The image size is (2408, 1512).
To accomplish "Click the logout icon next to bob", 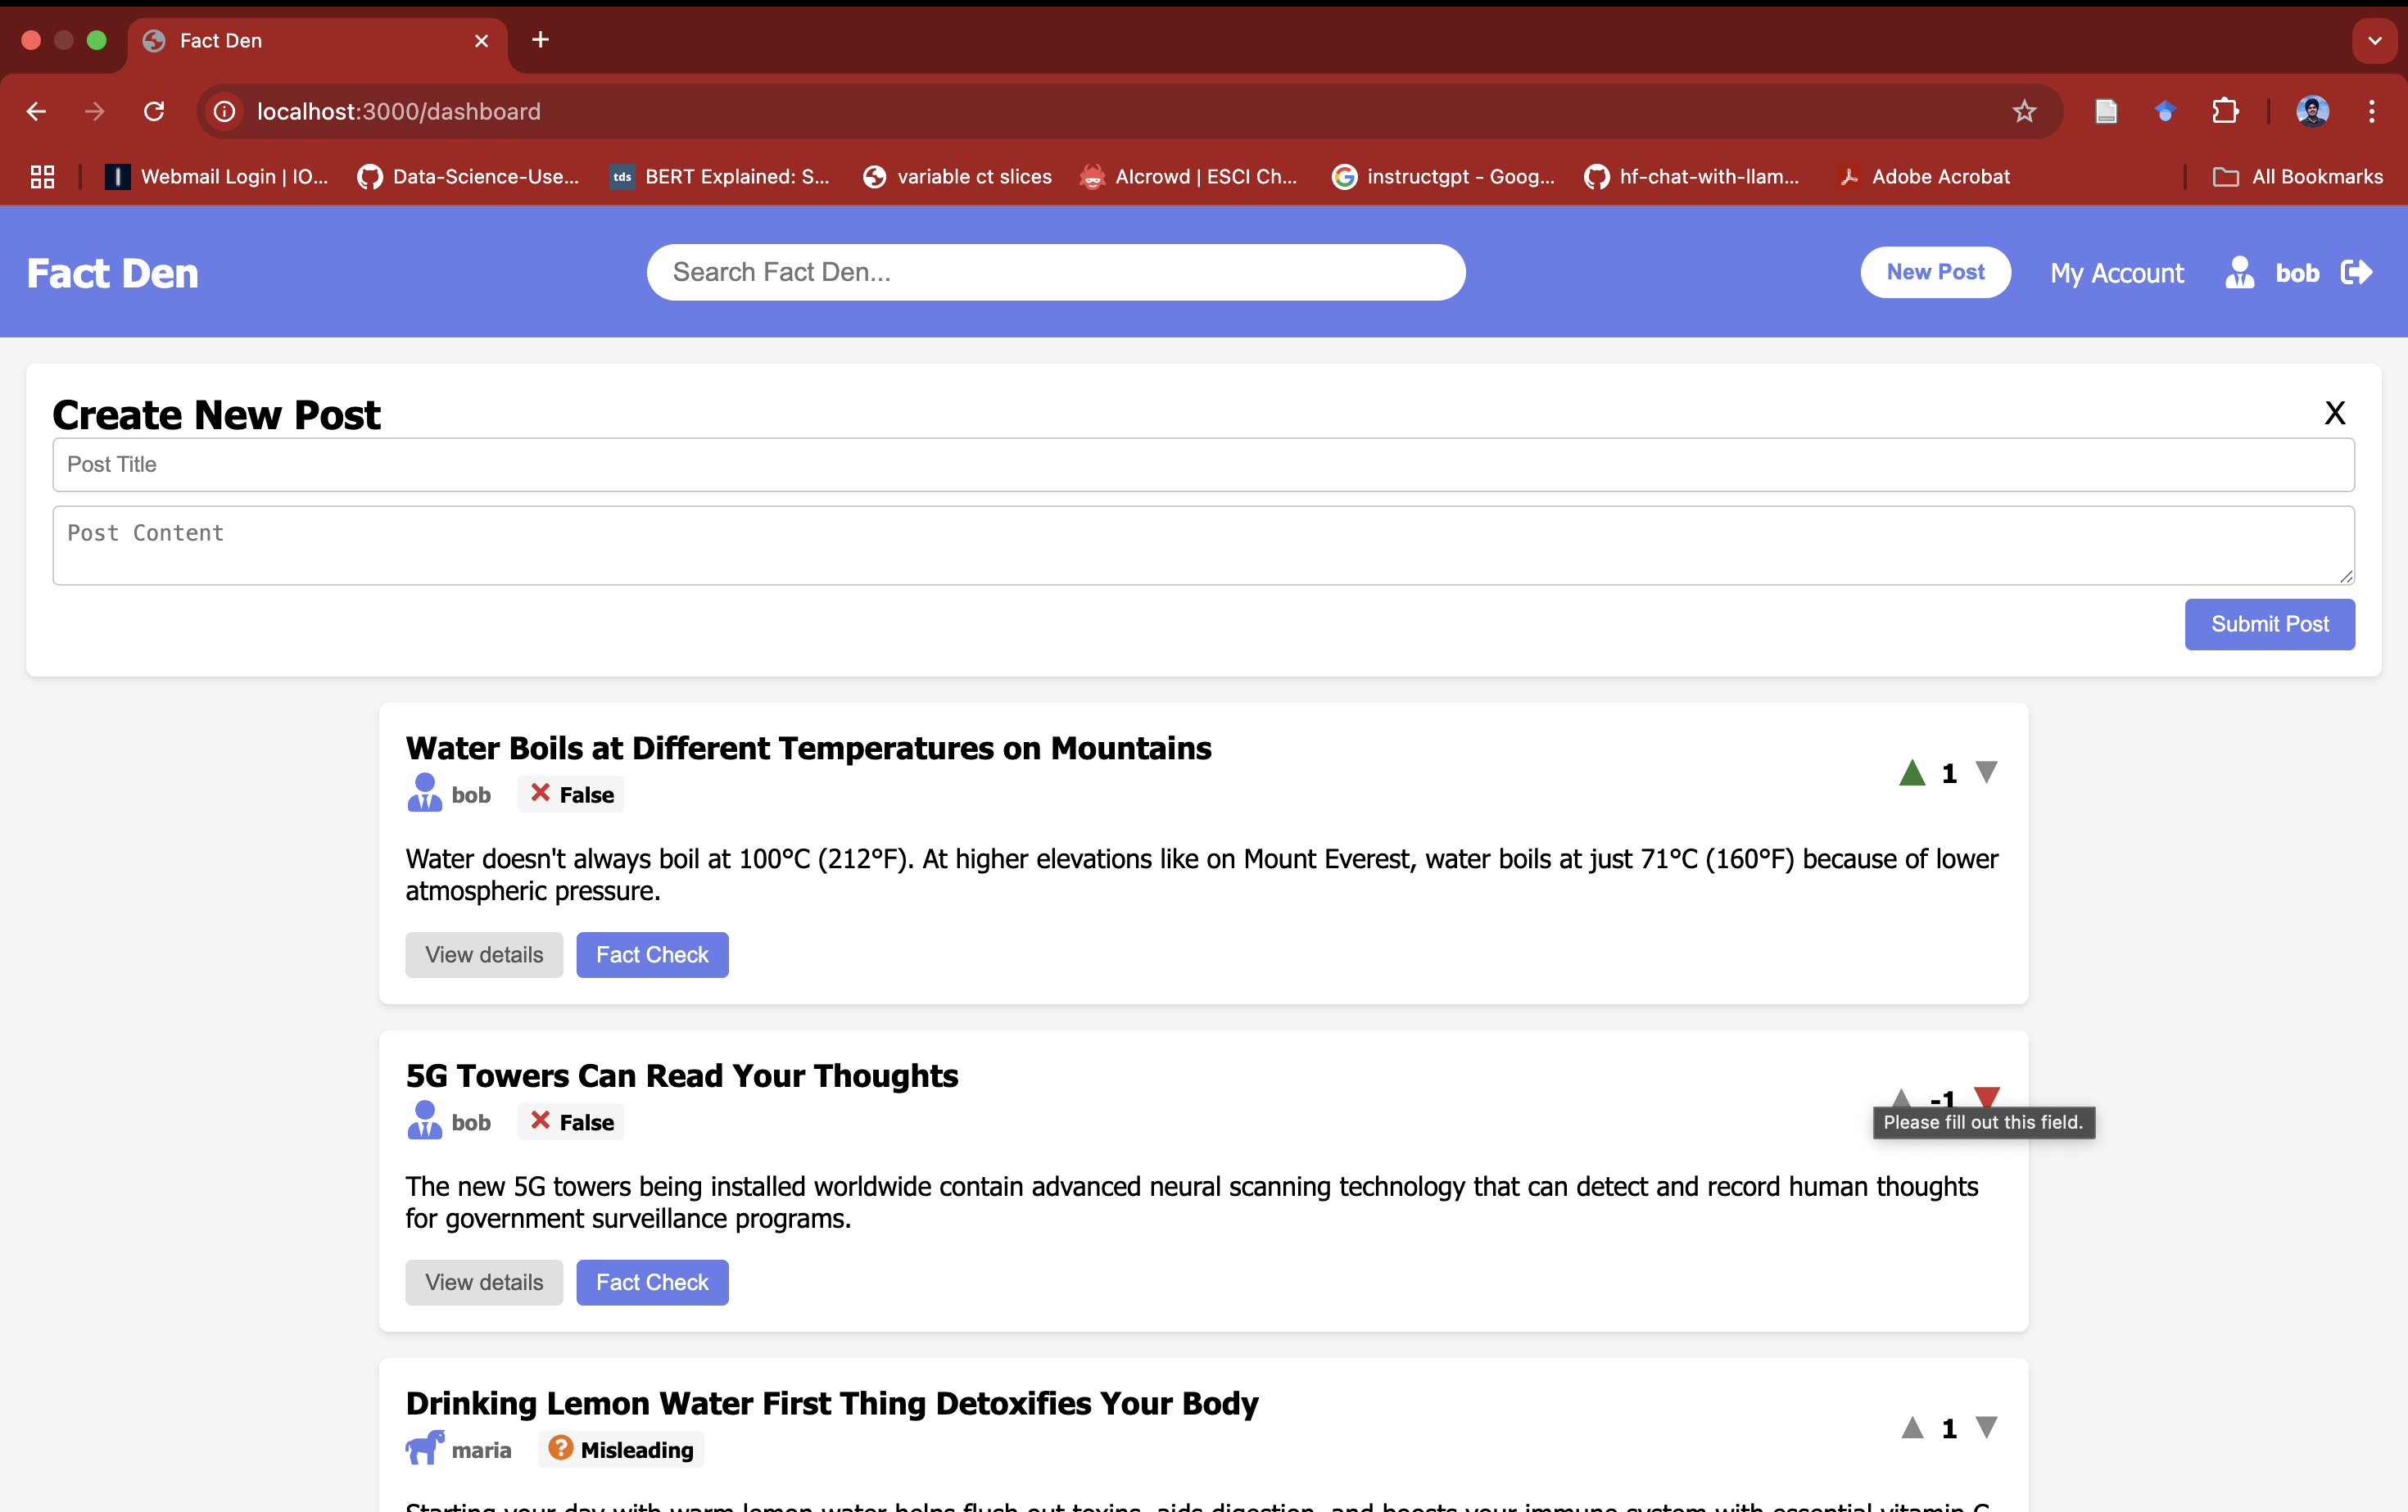I will (2356, 273).
